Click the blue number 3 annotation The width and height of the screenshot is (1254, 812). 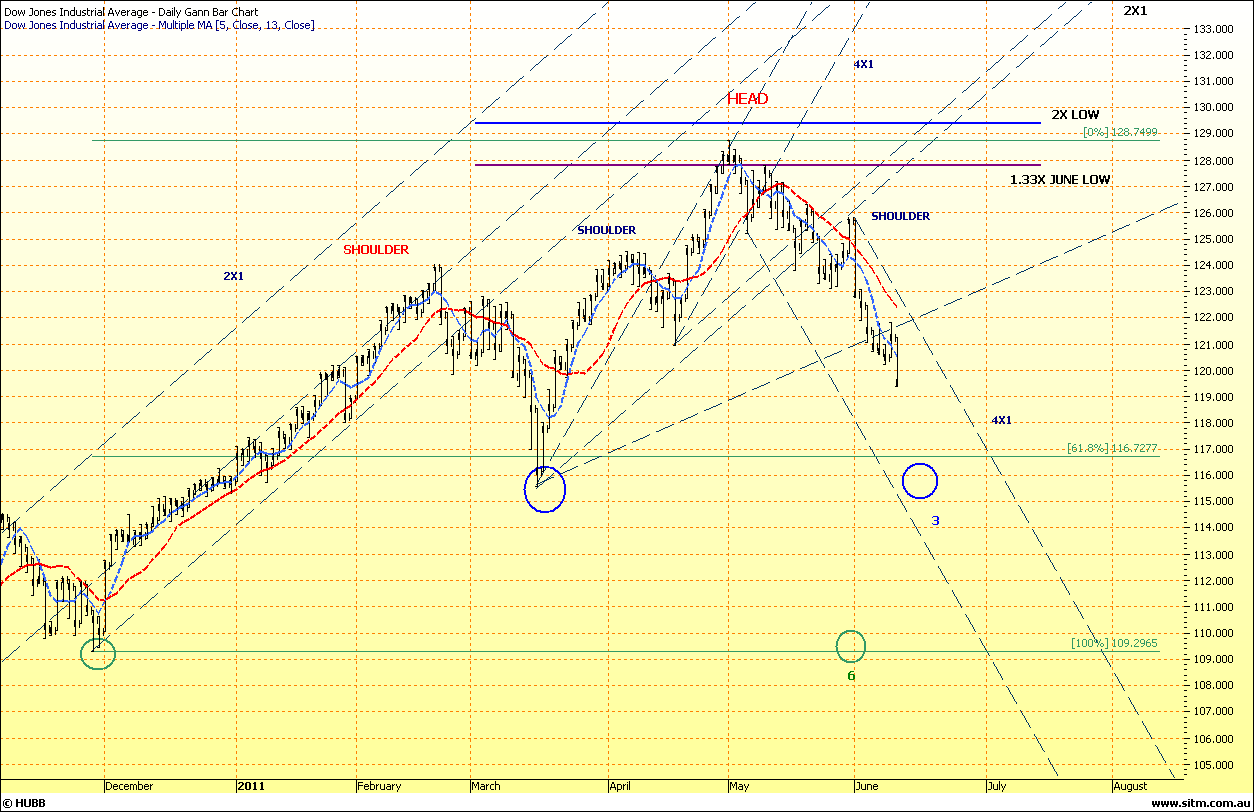935,521
